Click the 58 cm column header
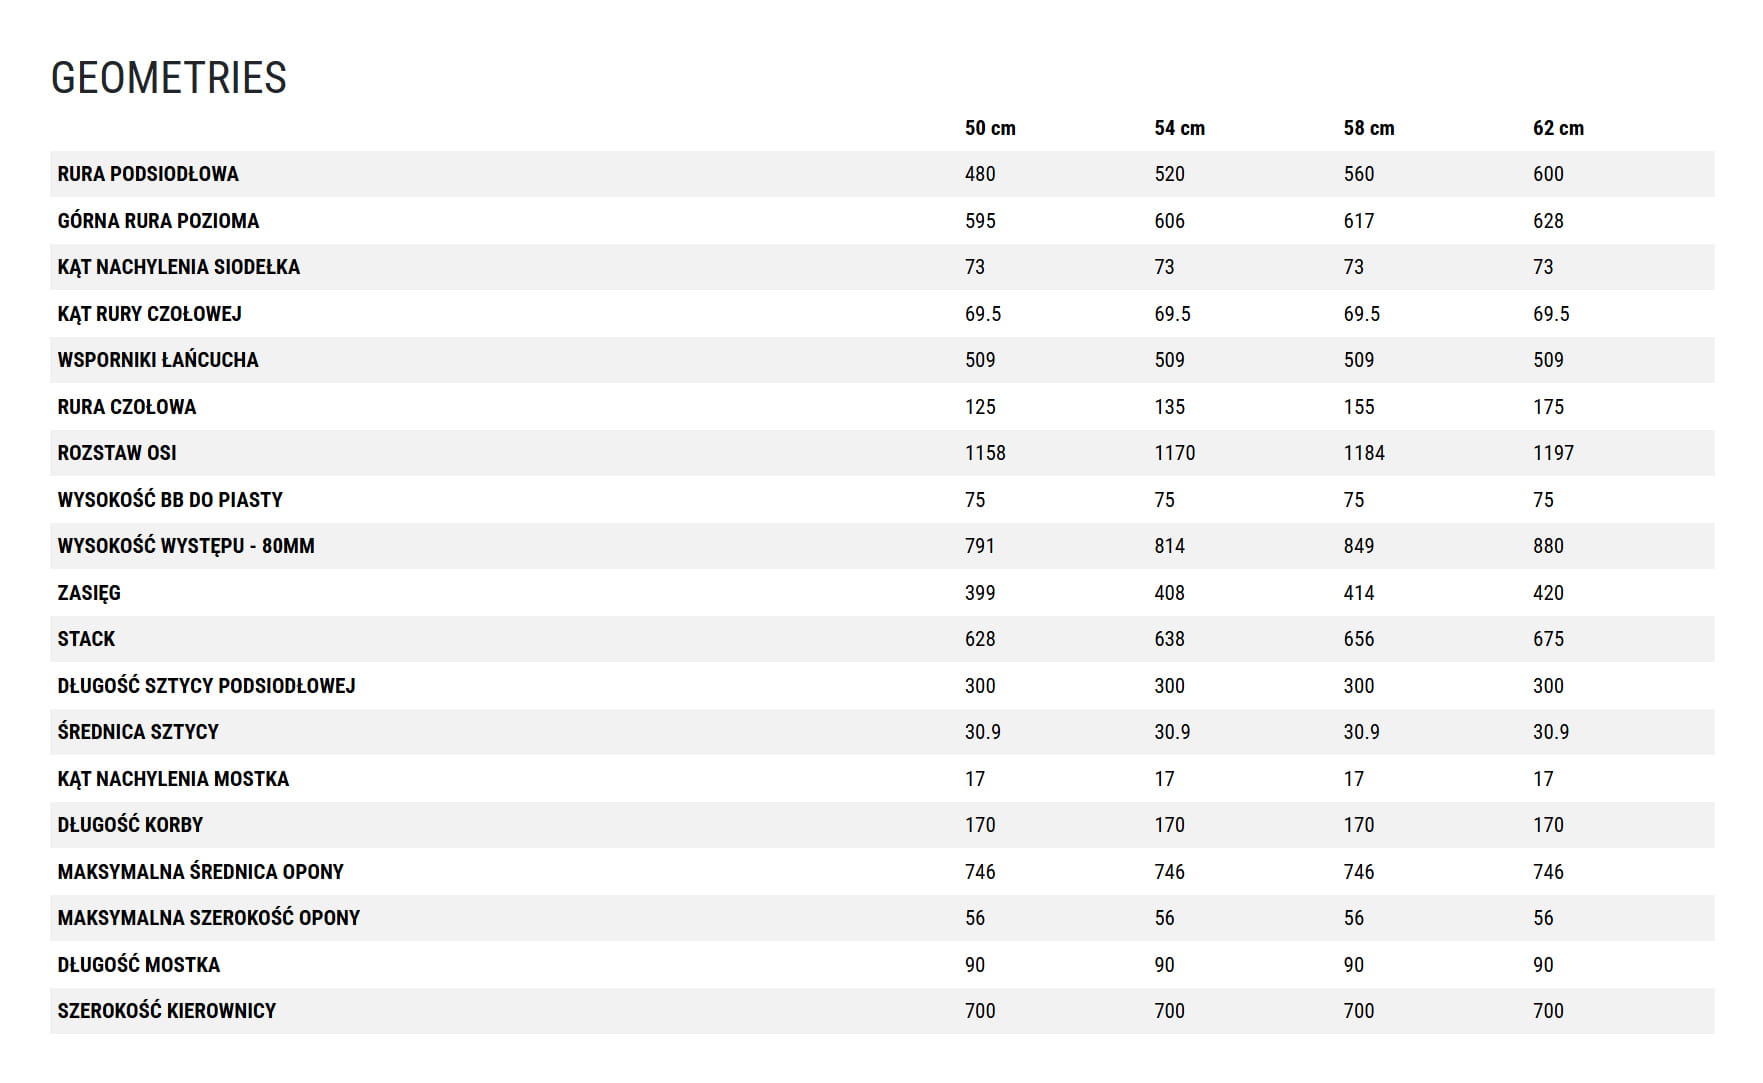This screenshot has height=1083, width=1763. (1368, 128)
